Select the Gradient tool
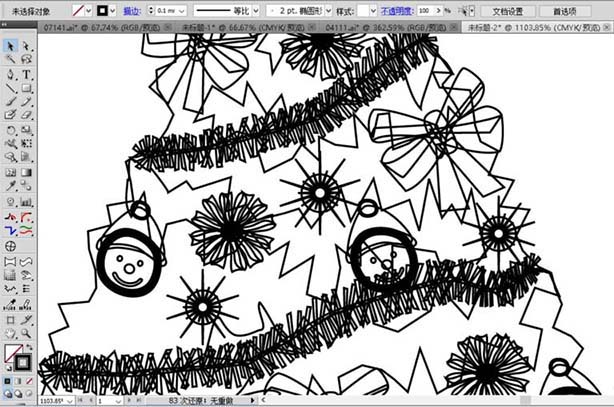This screenshot has width=614, height=407. (26, 172)
